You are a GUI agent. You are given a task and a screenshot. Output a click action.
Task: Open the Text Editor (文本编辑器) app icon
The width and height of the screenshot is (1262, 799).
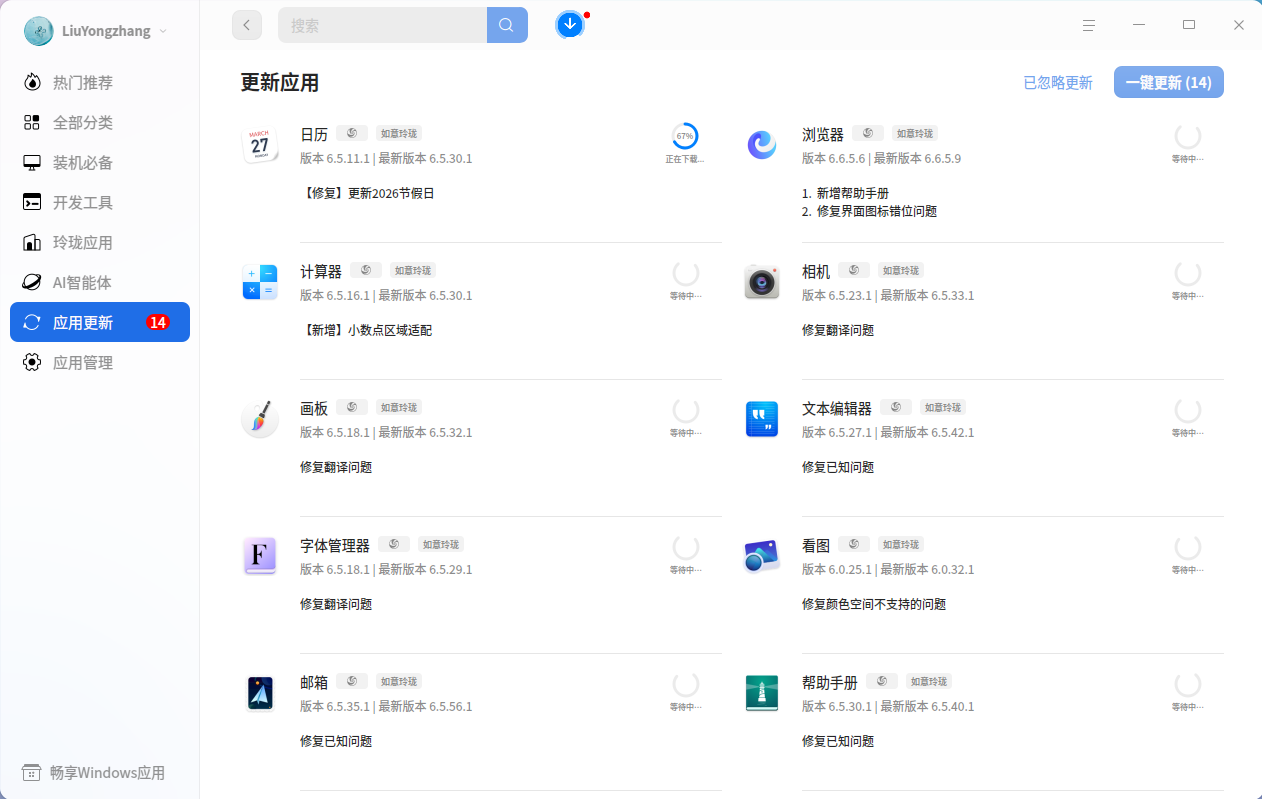(x=762, y=419)
